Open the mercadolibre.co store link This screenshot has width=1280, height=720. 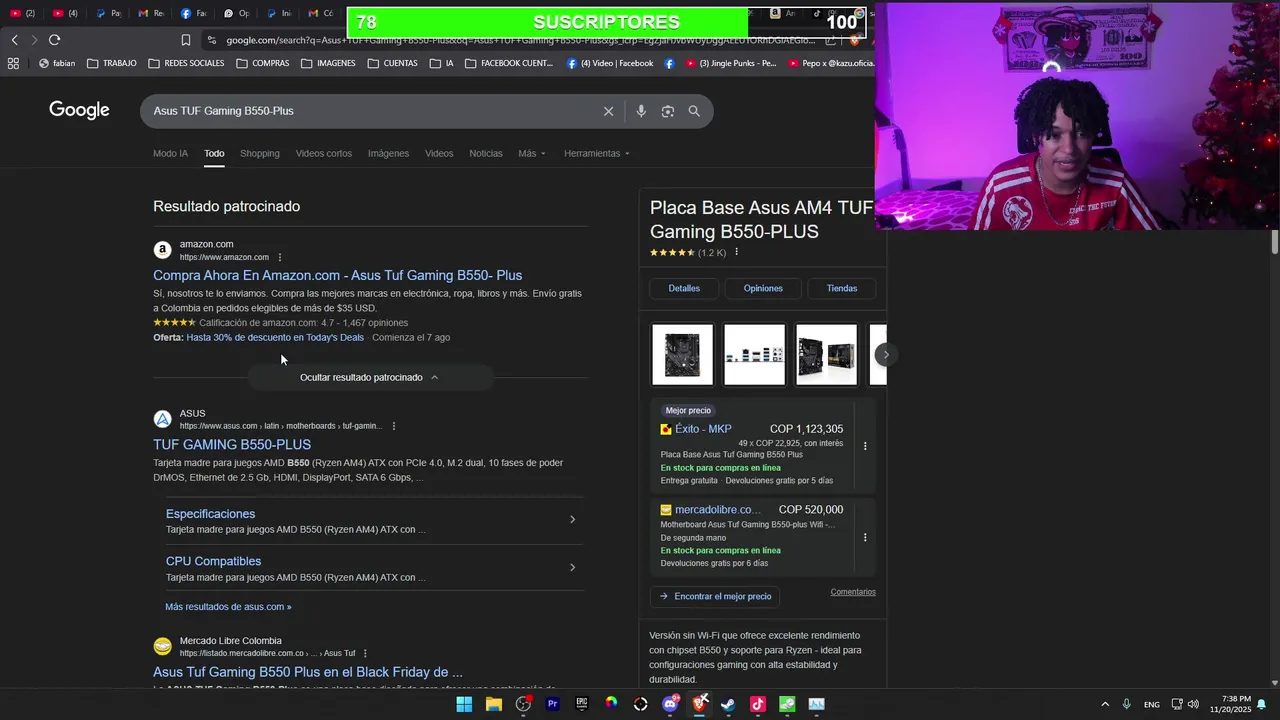click(718, 509)
